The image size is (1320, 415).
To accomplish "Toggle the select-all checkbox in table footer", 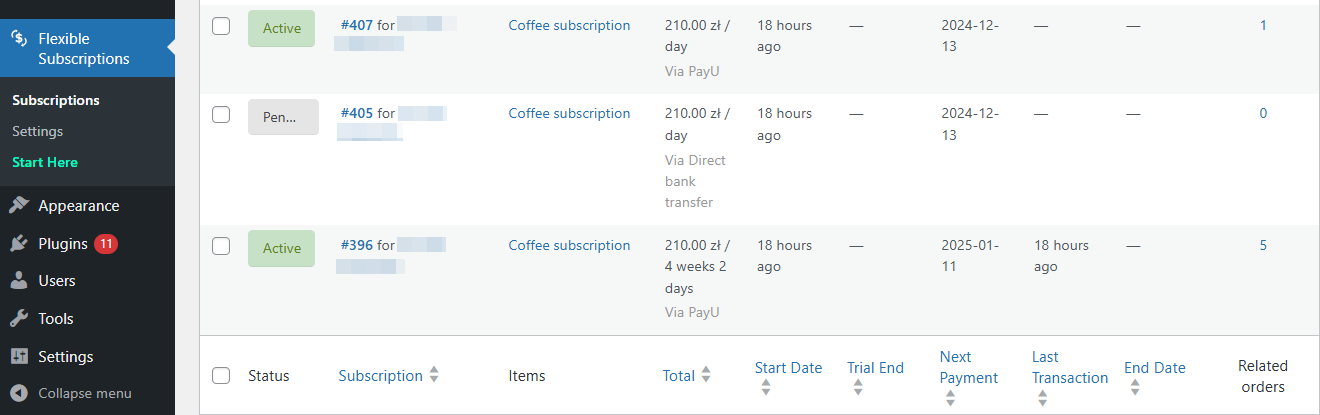I will click(x=221, y=376).
